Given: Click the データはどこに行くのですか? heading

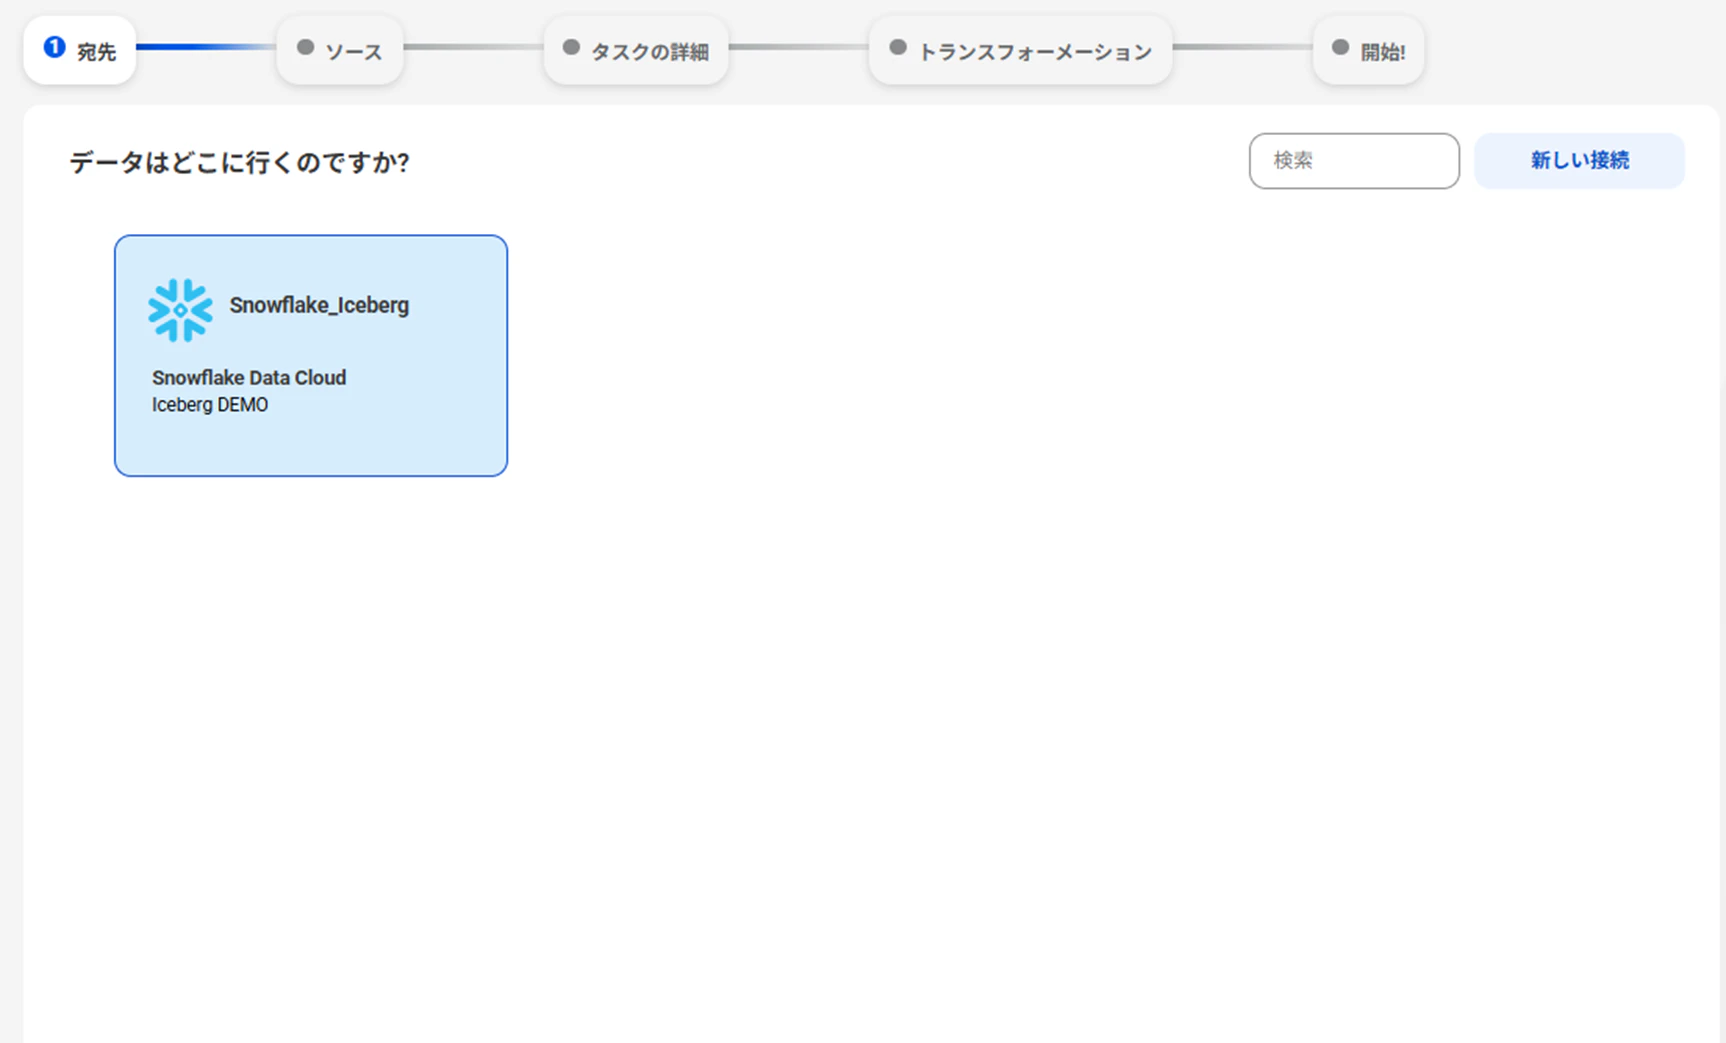Looking at the screenshot, I should tap(239, 162).
